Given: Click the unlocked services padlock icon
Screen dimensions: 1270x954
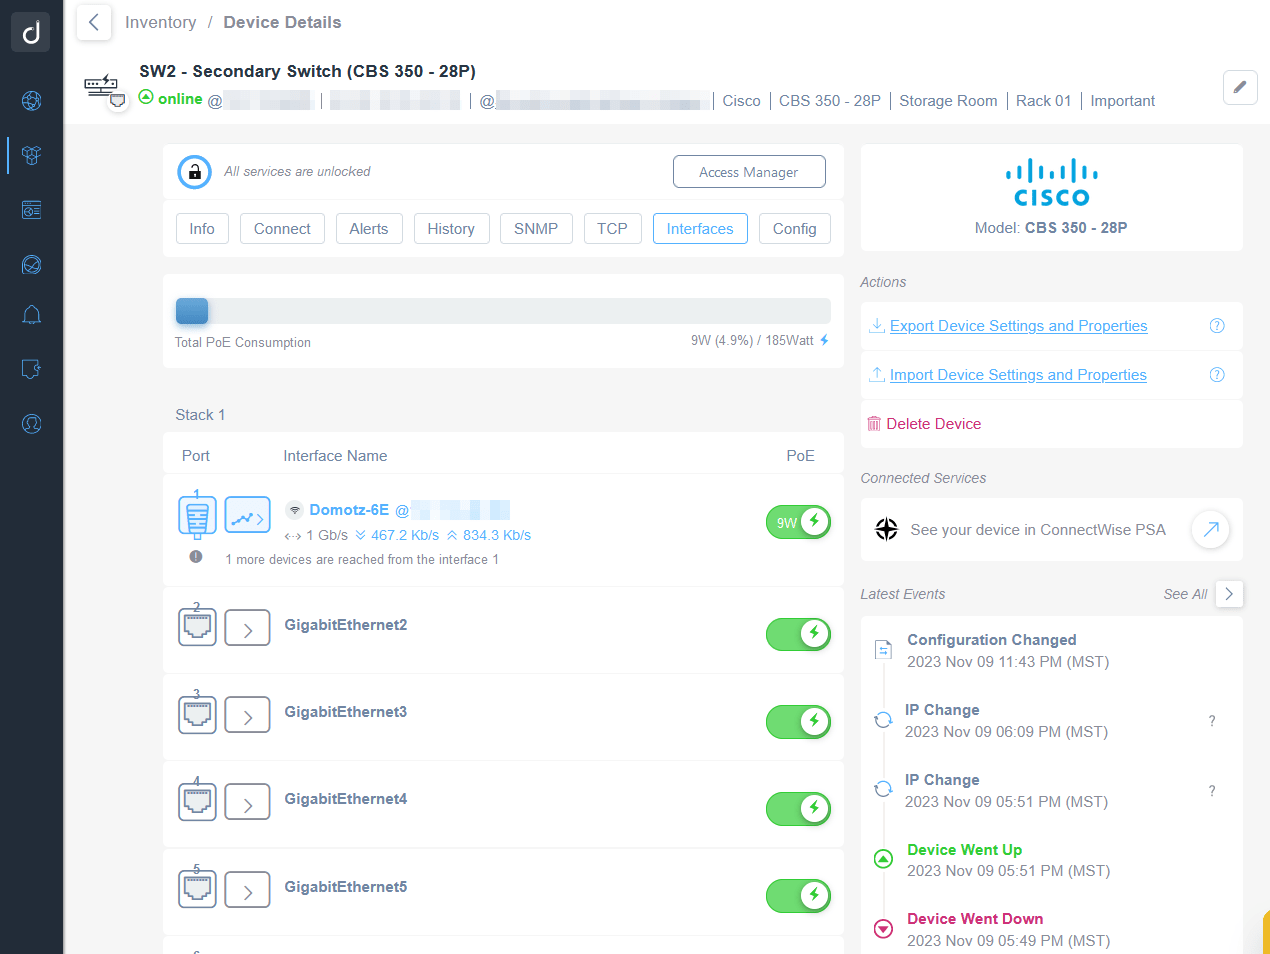Looking at the screenshot, I should pyautogui.click(x=194, y=171).
